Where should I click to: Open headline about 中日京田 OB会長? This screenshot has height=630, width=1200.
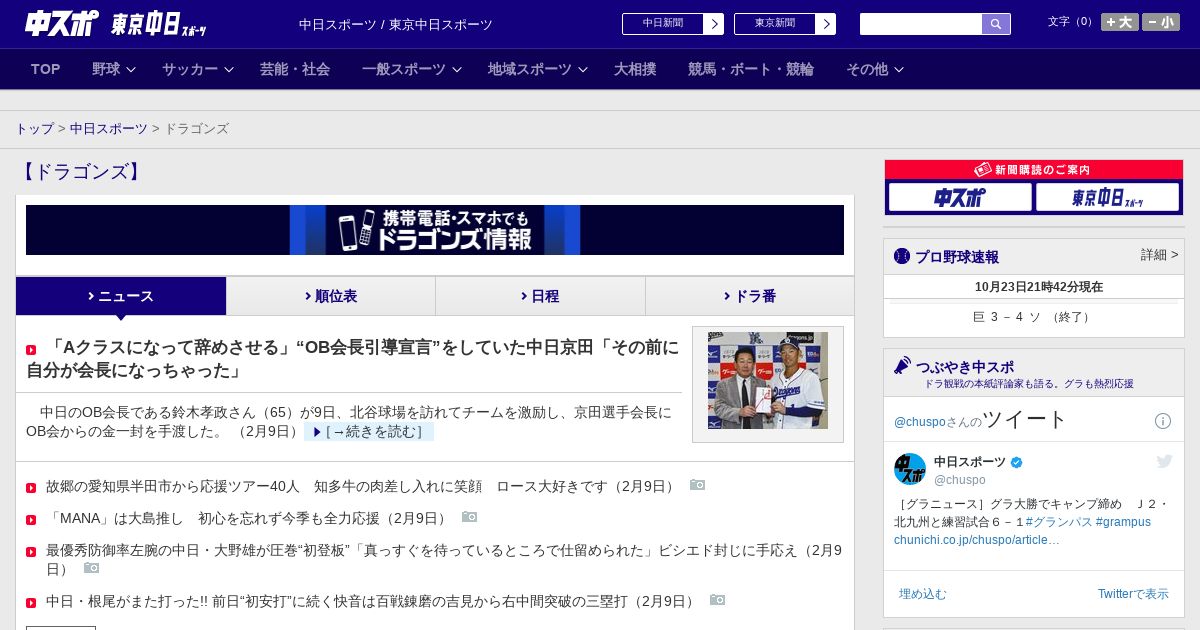353,359
